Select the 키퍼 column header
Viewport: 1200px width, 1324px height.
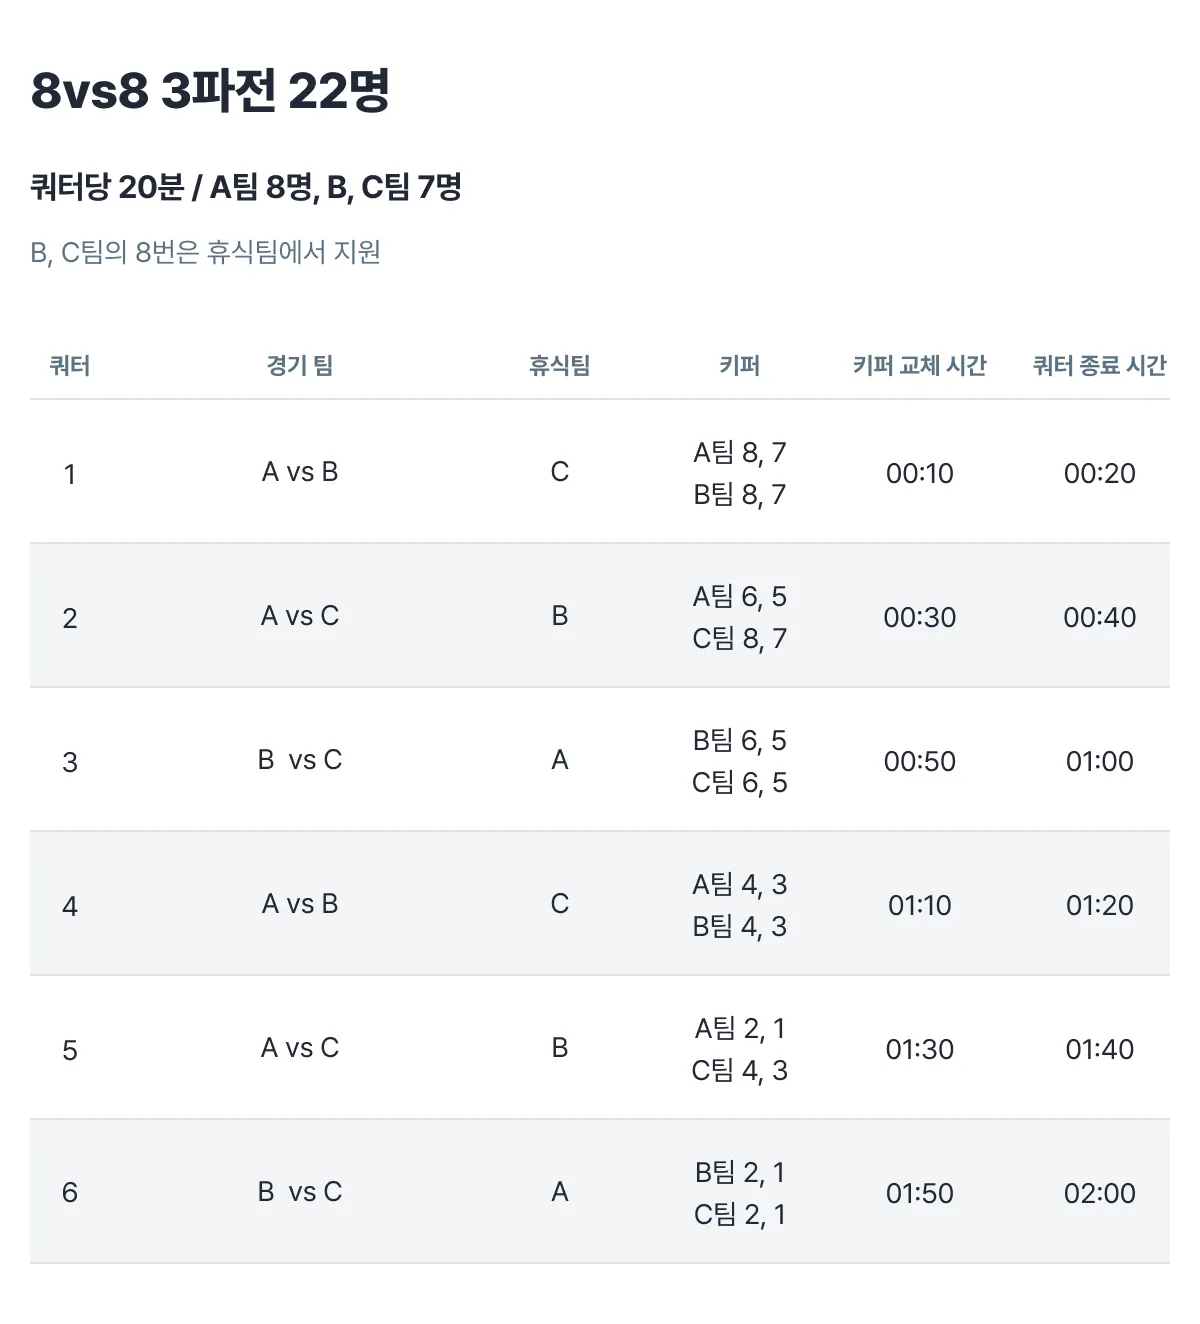(x=739, y=366)
